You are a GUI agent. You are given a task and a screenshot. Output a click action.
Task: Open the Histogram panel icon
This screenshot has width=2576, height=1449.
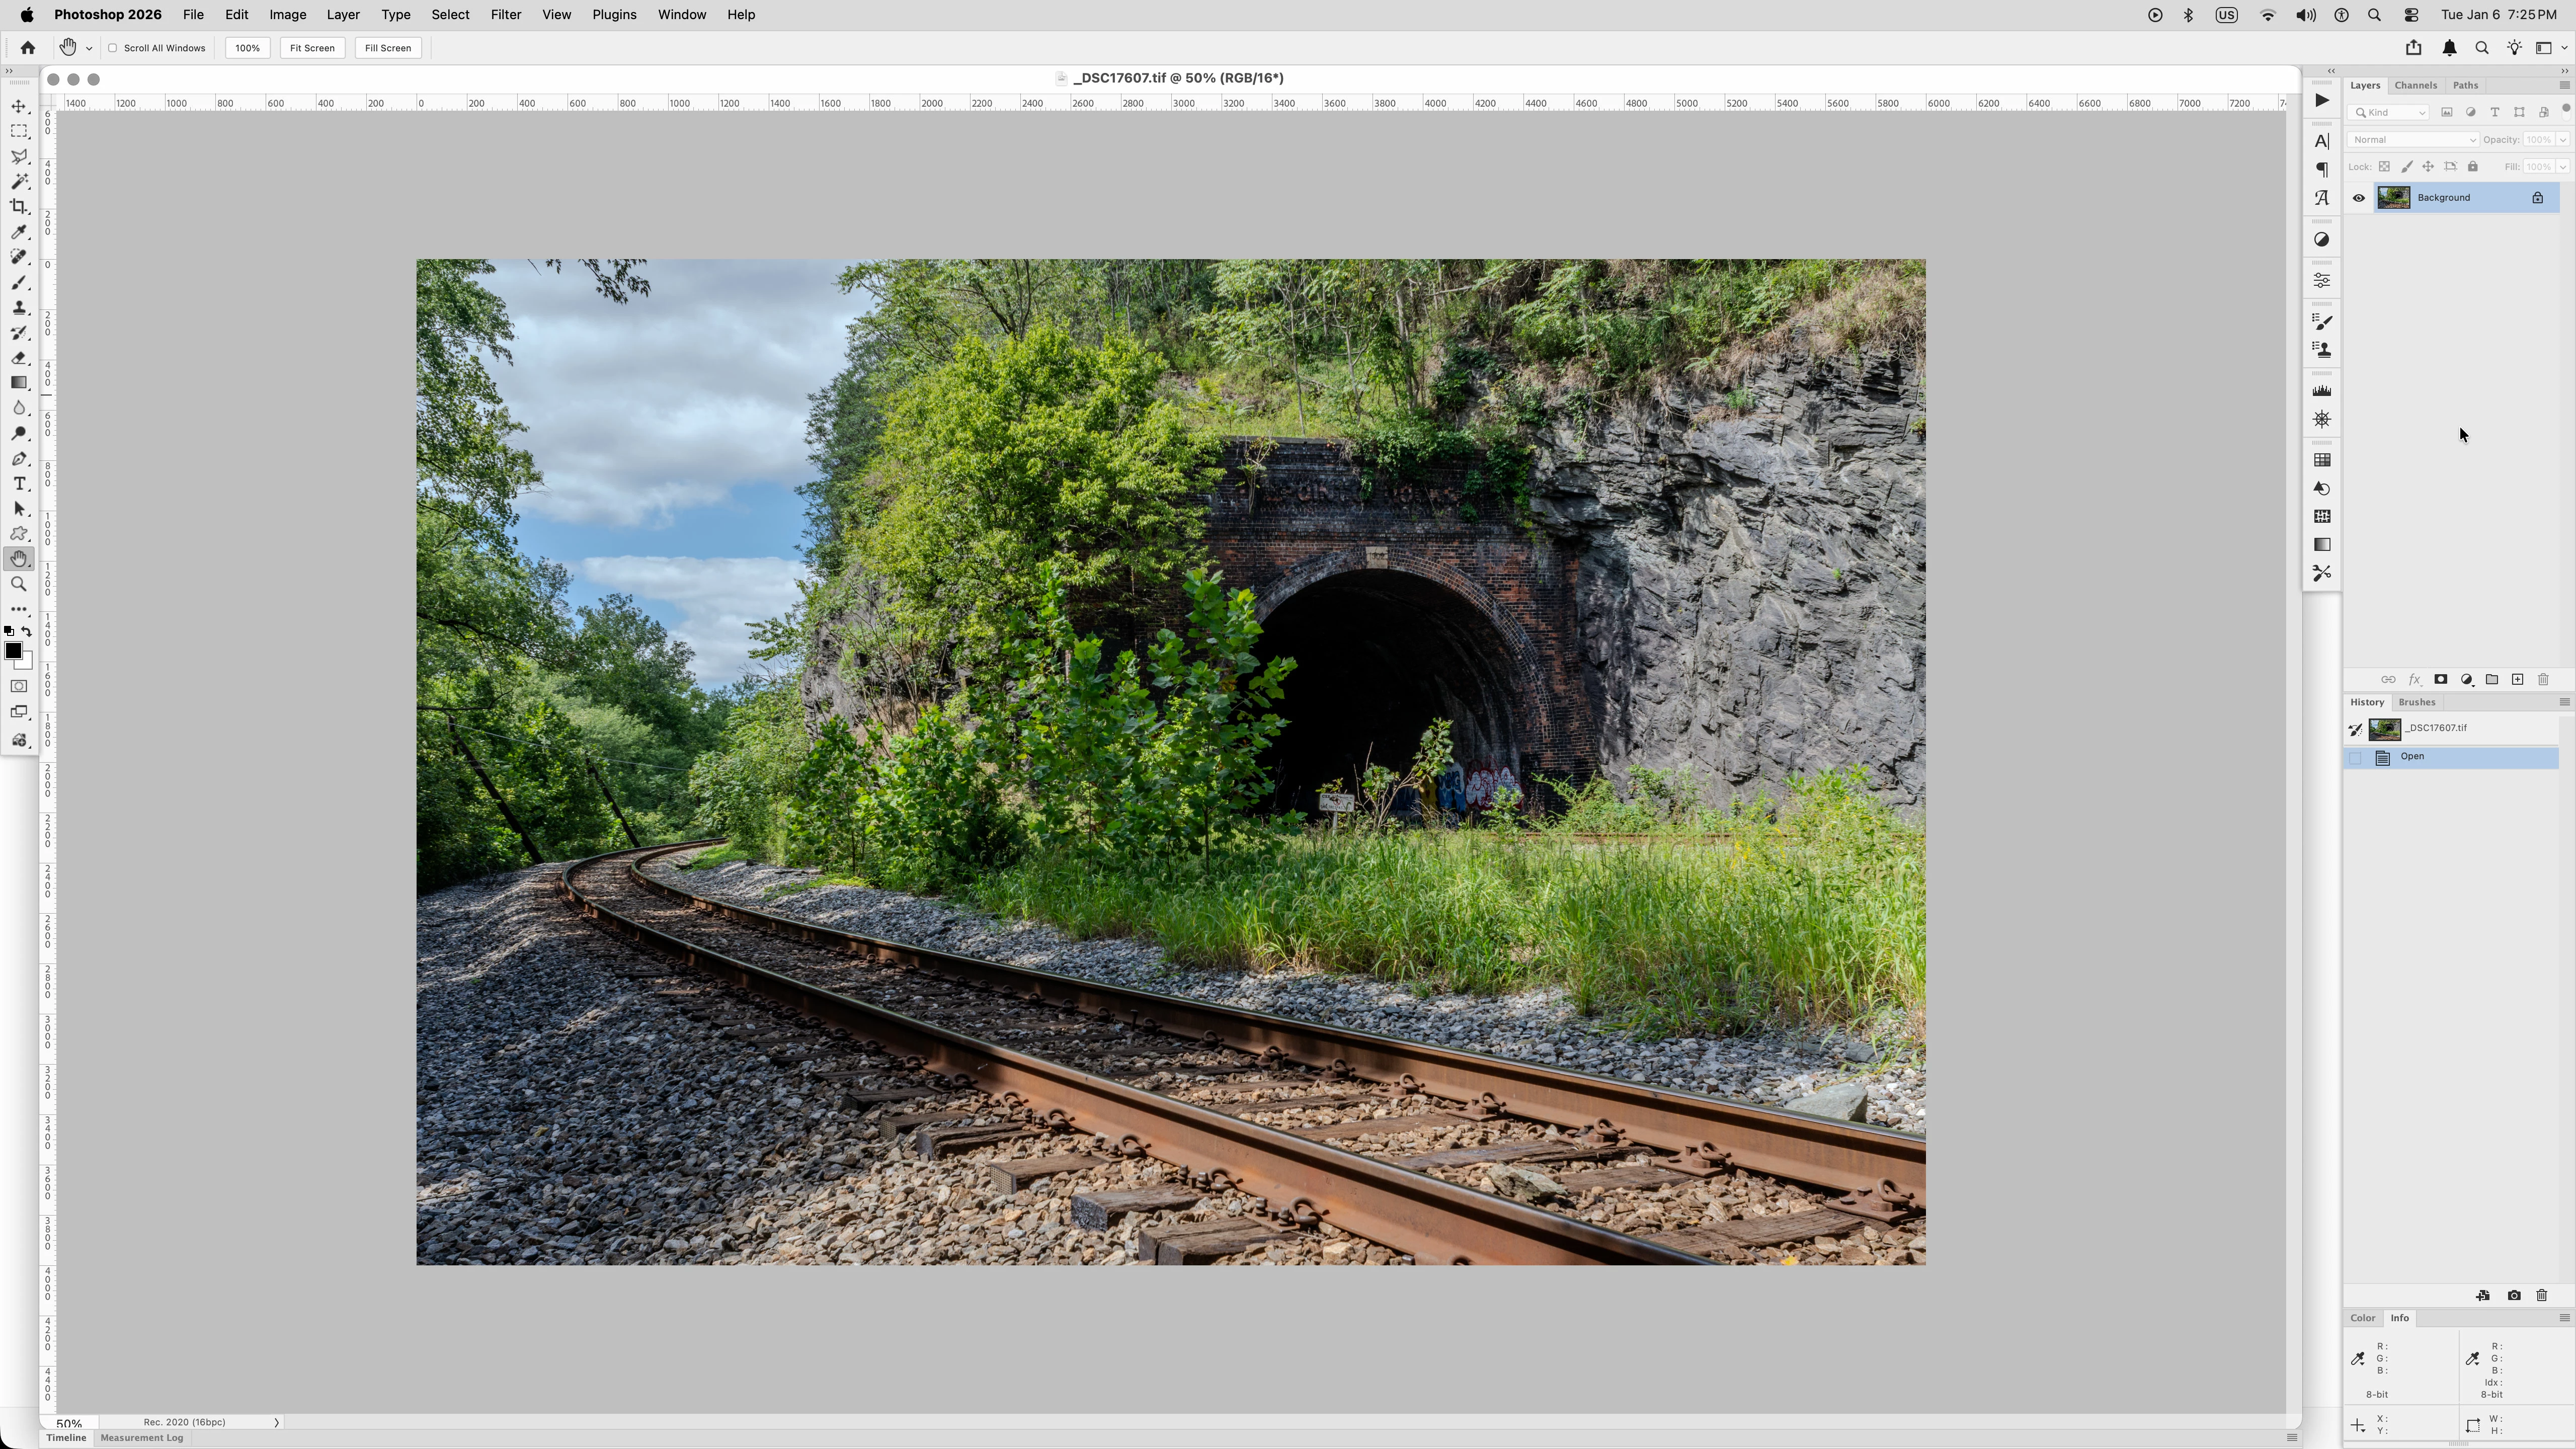pos(2322,391)
